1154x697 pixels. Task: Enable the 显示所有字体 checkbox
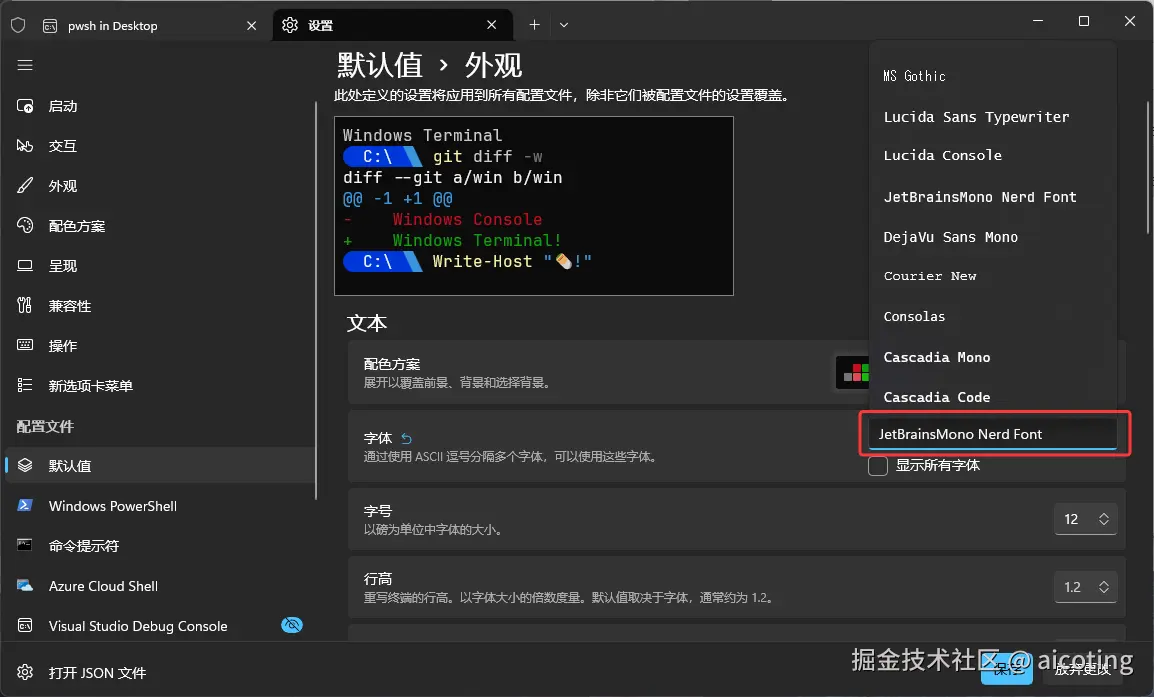point(878,466)
